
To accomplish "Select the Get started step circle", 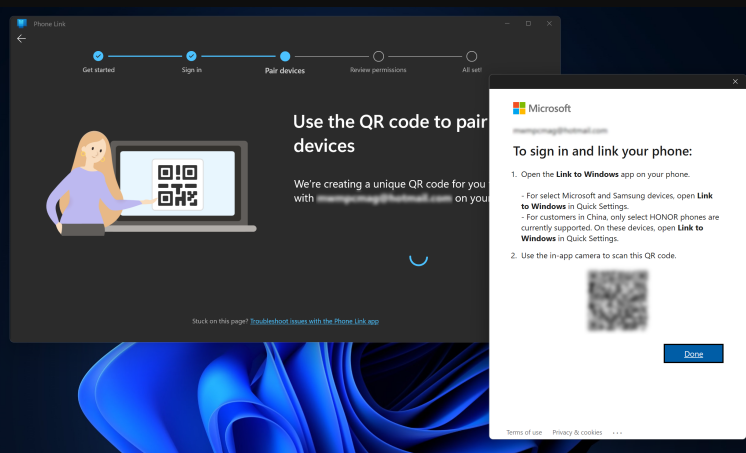I will tap(98, 56).
